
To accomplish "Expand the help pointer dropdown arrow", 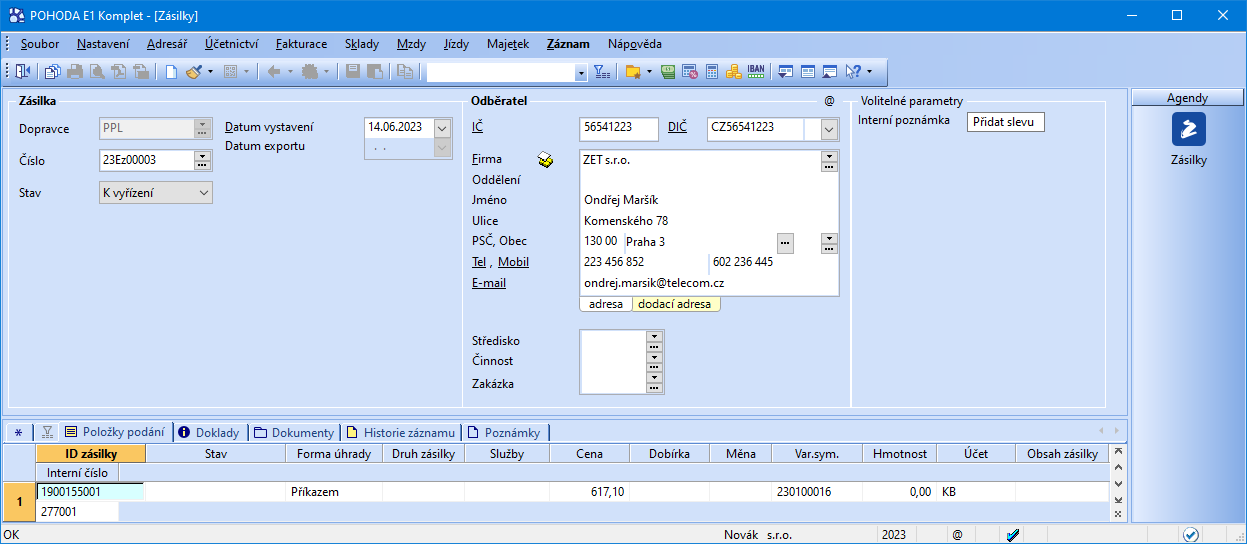I will click(x=869, y=71).
